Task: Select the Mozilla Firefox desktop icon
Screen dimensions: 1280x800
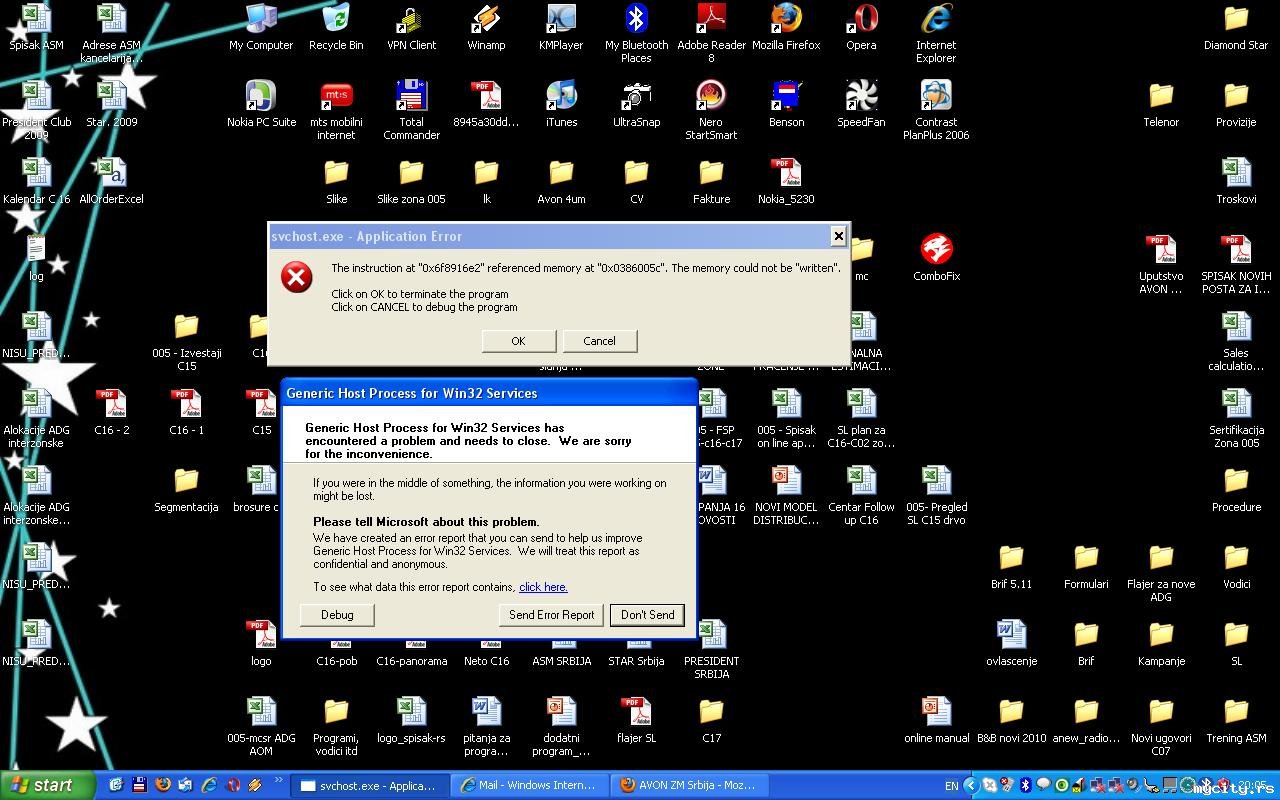Action: pyautogui.click(x=786, y=27)
